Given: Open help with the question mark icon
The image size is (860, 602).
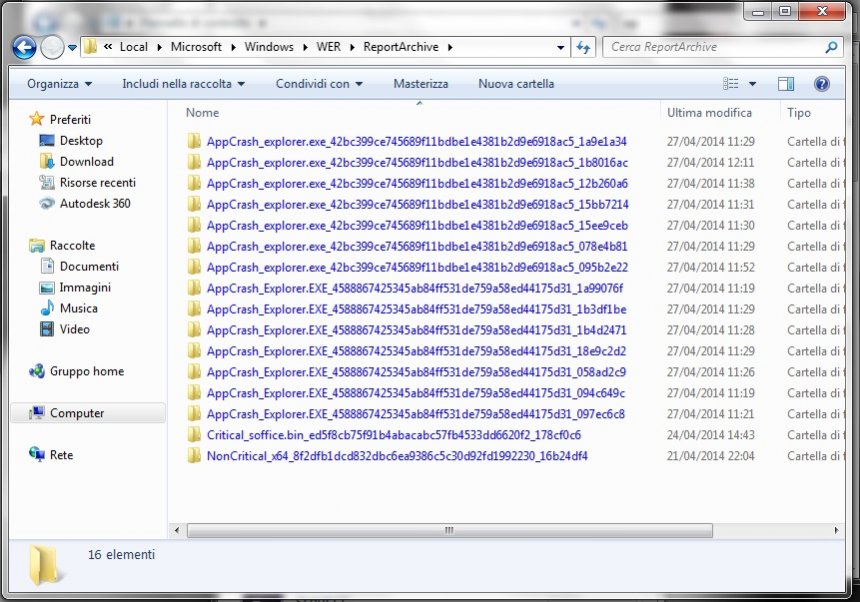Looking at the screenshot, I should (x=822, y=84).
